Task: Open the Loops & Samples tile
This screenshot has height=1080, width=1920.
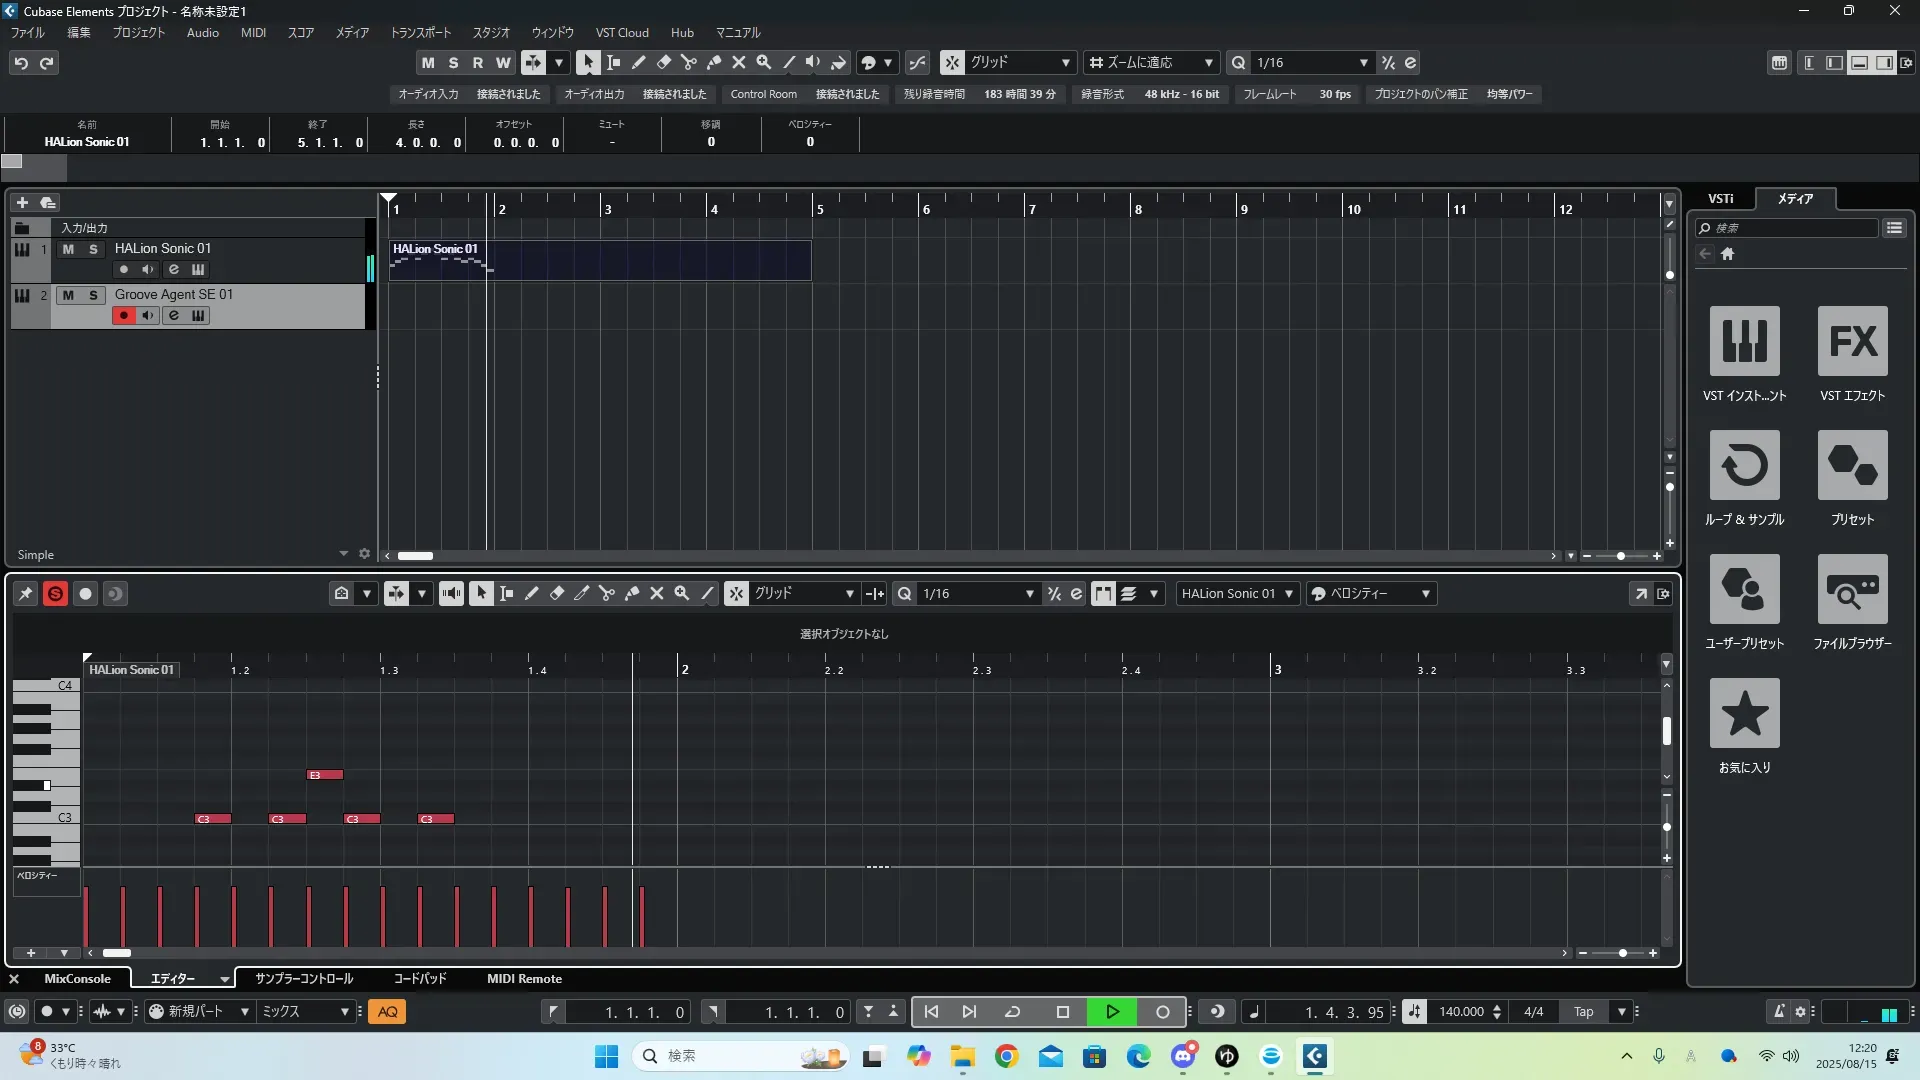Action: pyautogui.click(x=1744, y=466)
